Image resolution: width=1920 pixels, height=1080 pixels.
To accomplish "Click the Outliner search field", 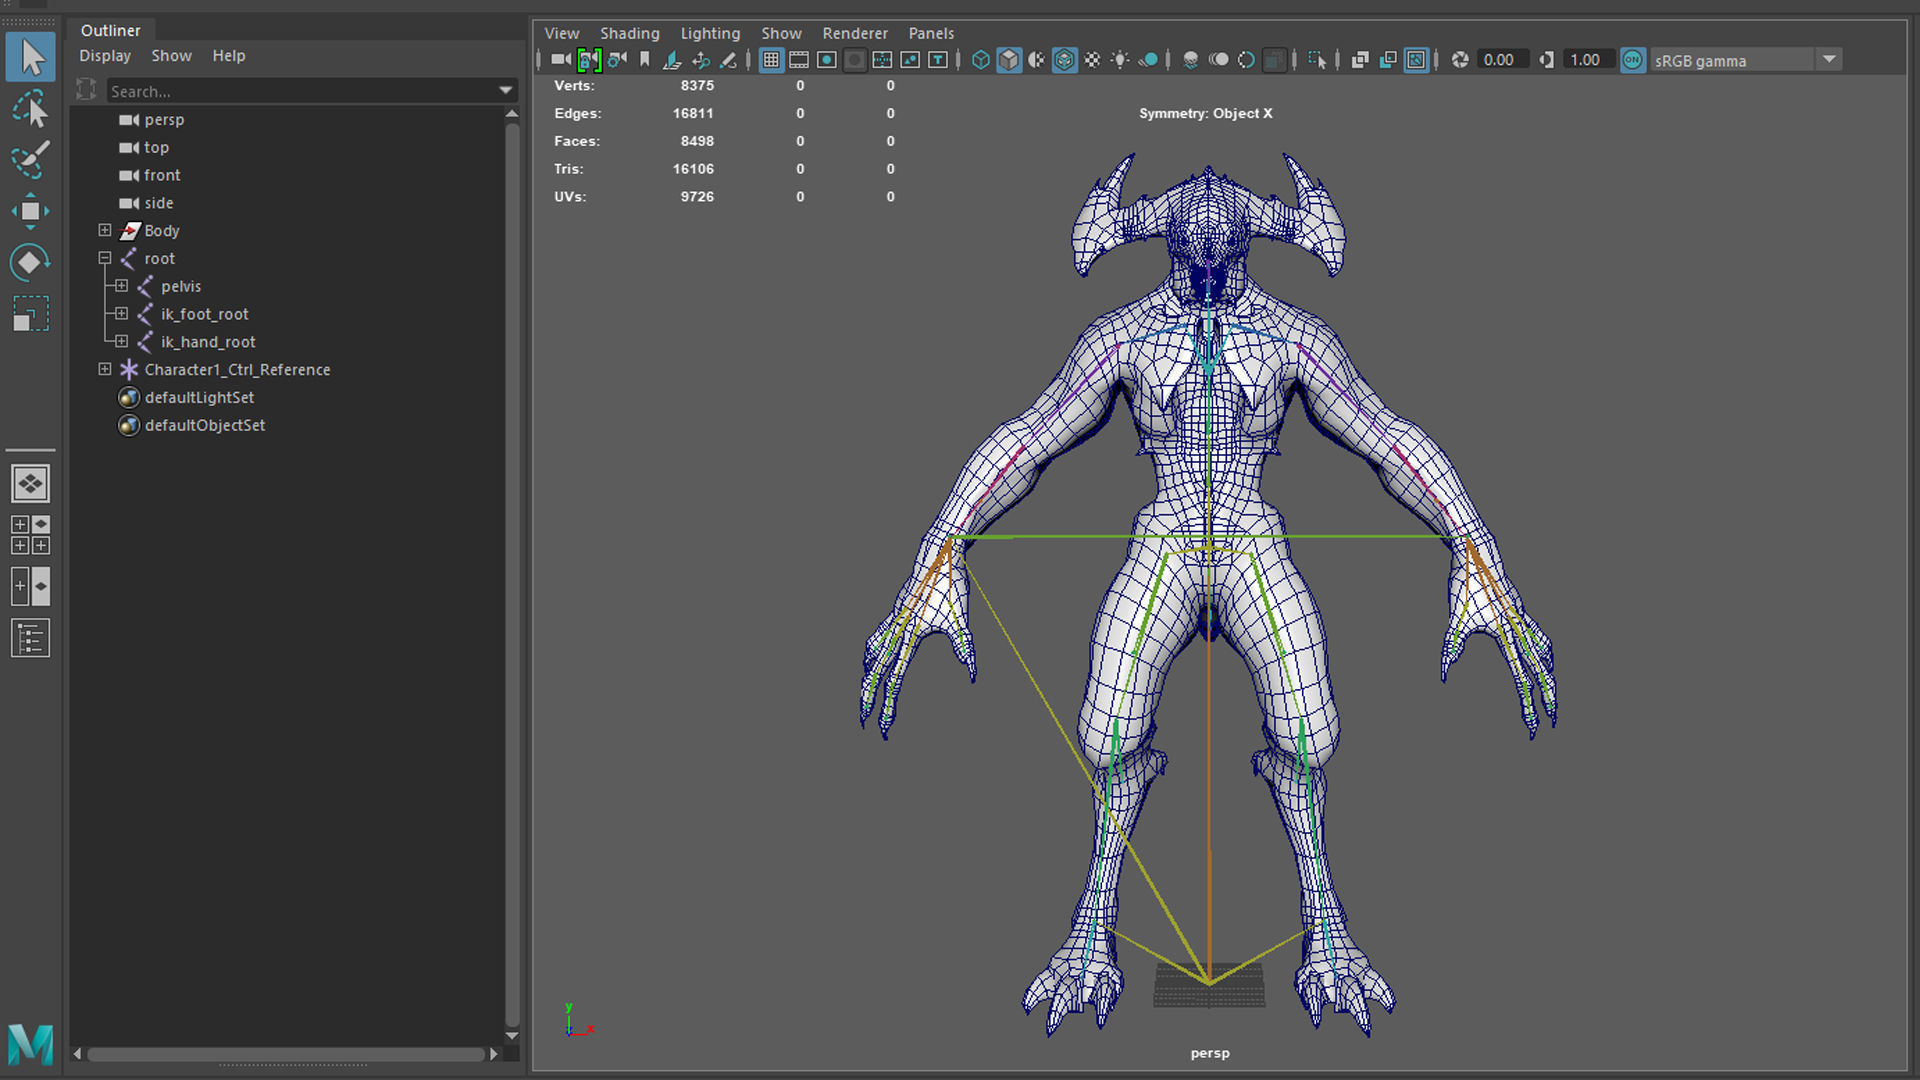I will [x=301, y=91].
